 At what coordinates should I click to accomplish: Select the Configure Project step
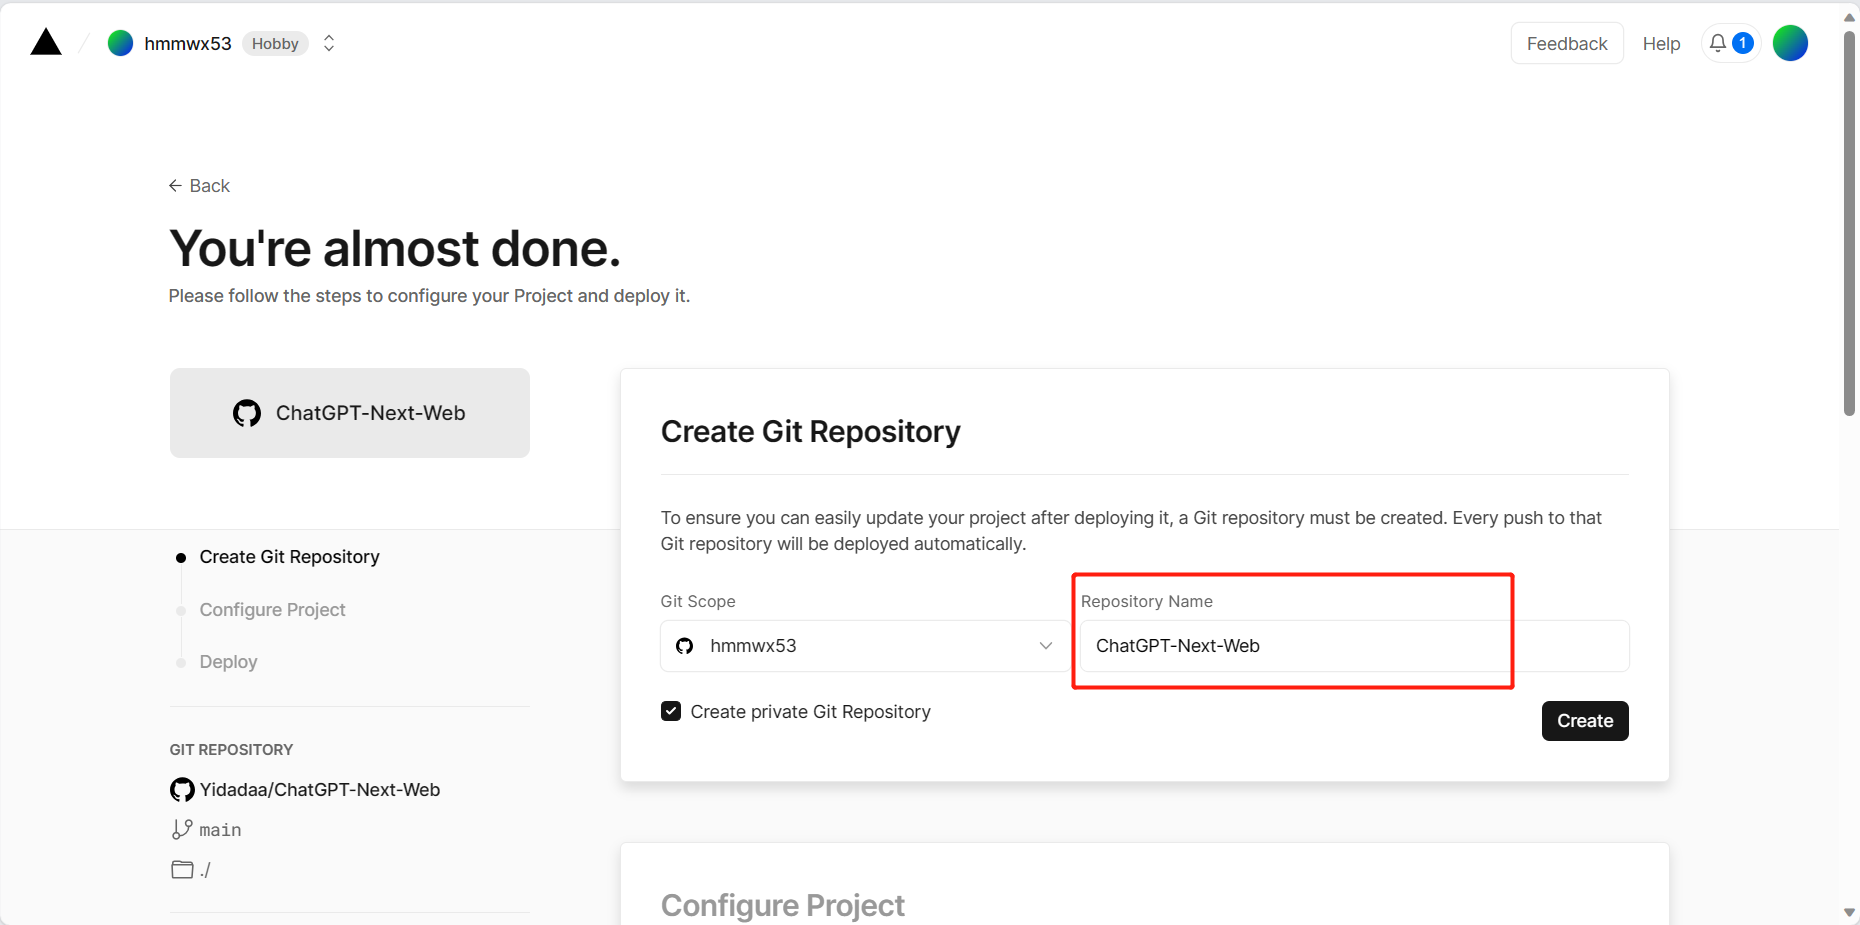pyautogui.click(x=272, y=610)
